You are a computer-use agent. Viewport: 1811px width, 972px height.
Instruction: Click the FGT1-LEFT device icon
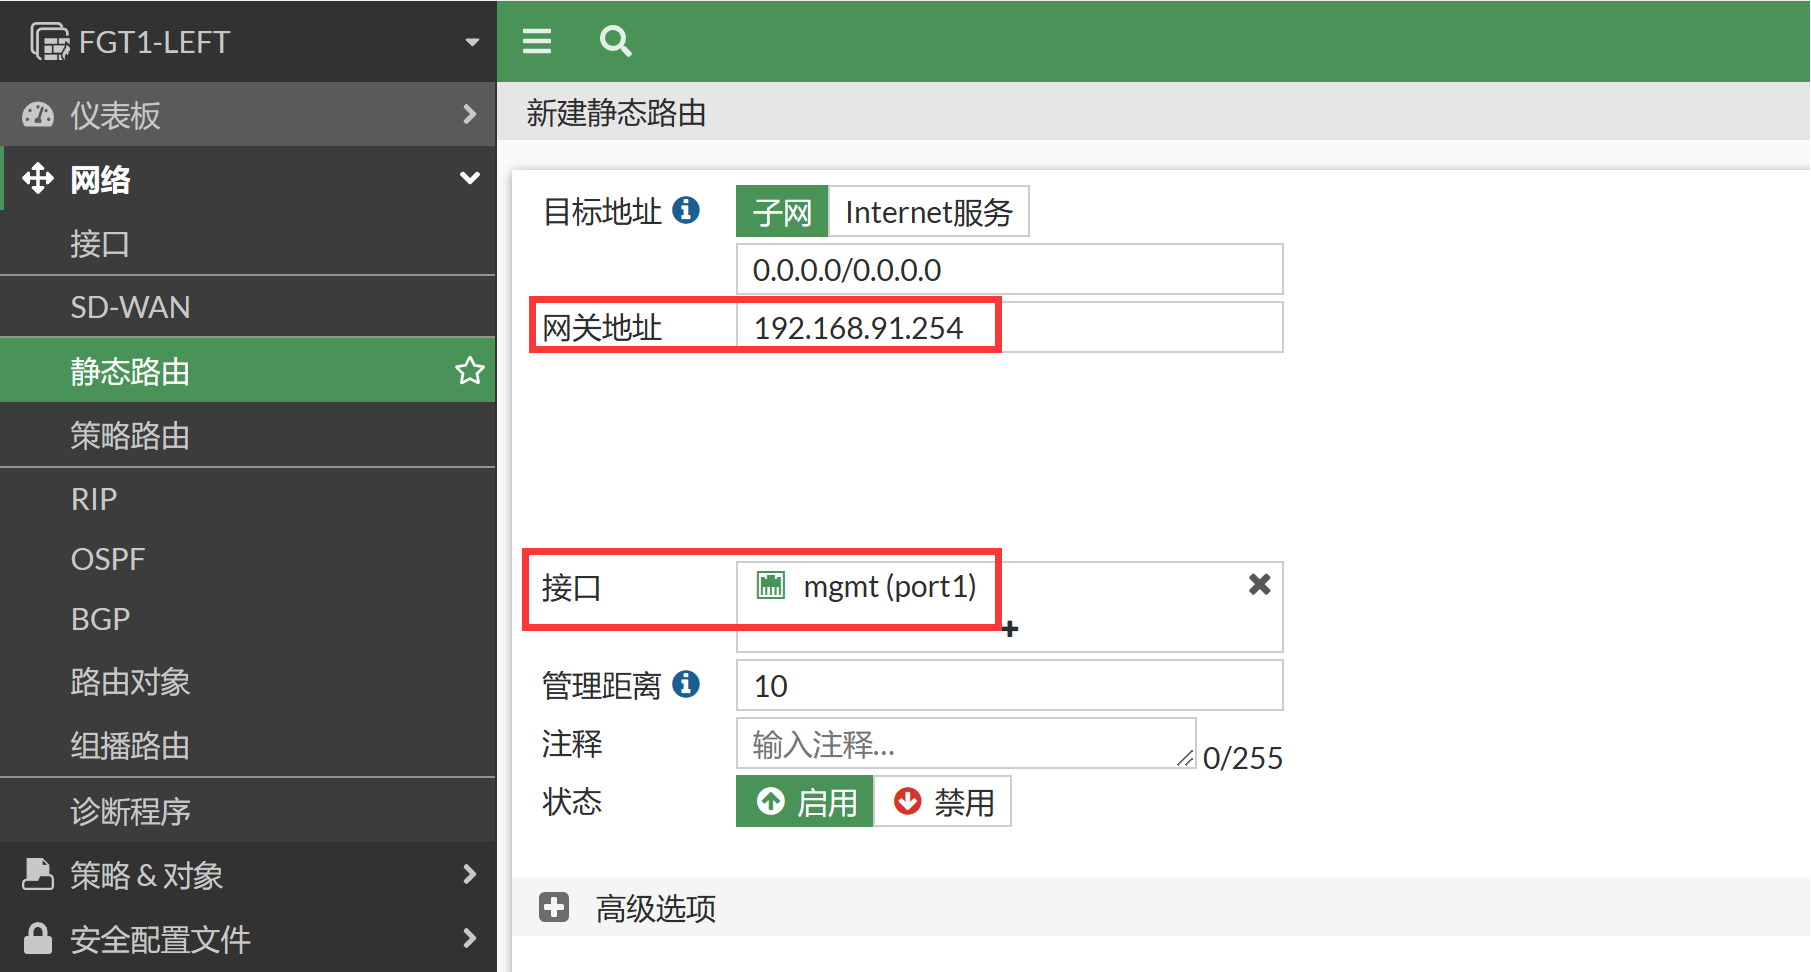coord(49,42)
